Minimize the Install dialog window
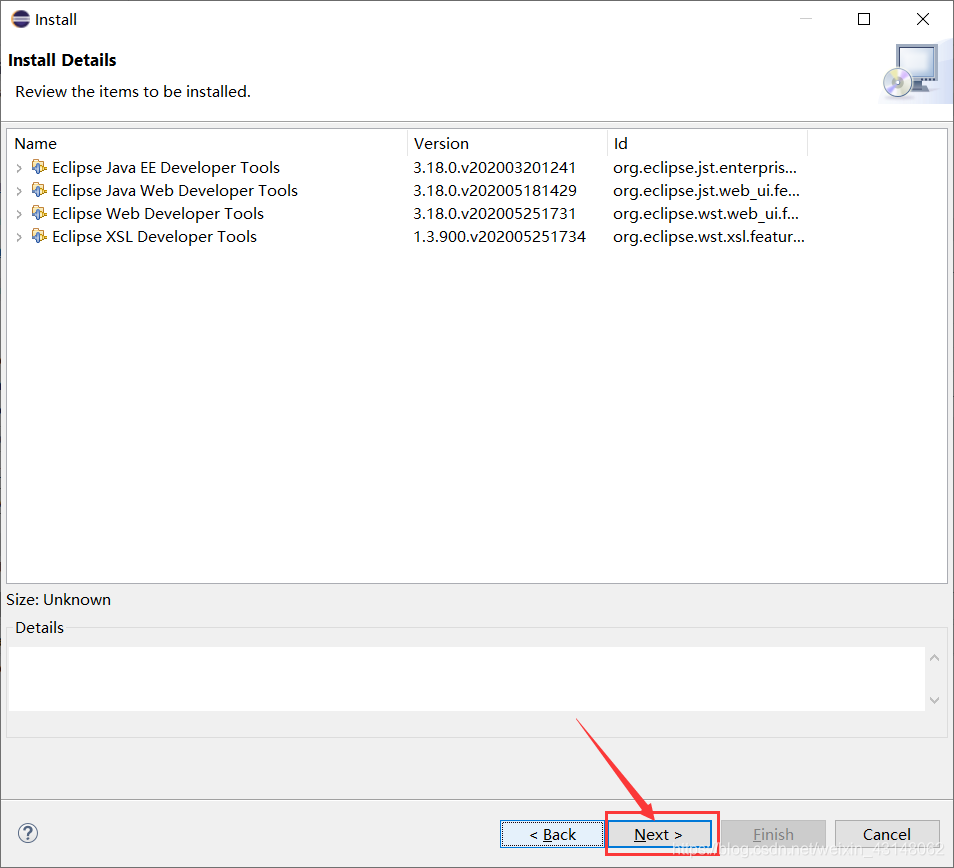This screenshot has width=954, height=868. coord(806,19)
